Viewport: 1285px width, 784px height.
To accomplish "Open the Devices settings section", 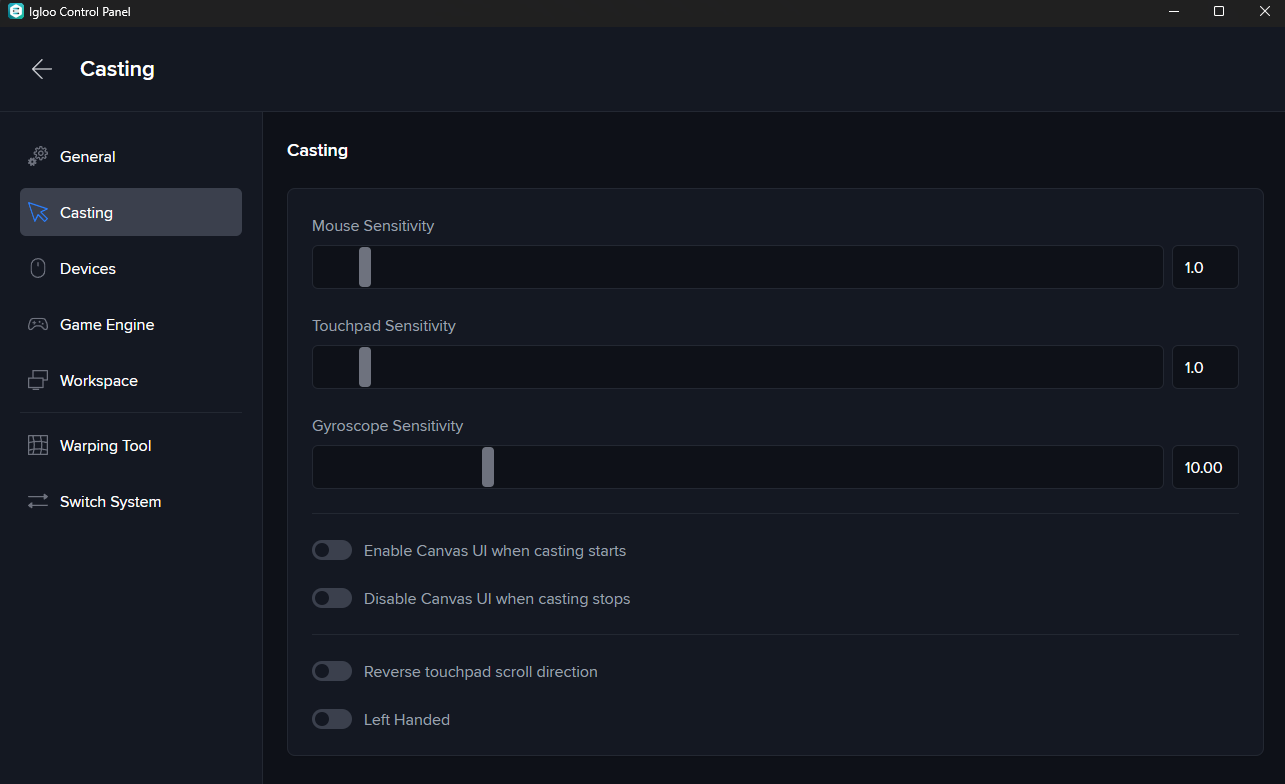I will pyautogui.click(x=88, y=269).
